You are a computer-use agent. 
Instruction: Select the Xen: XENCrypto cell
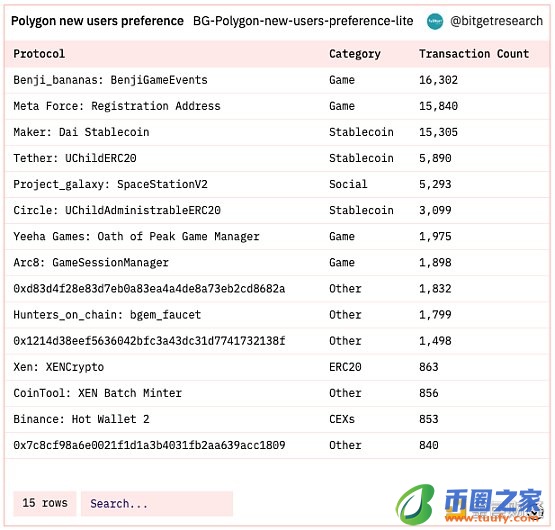point(58,367)
